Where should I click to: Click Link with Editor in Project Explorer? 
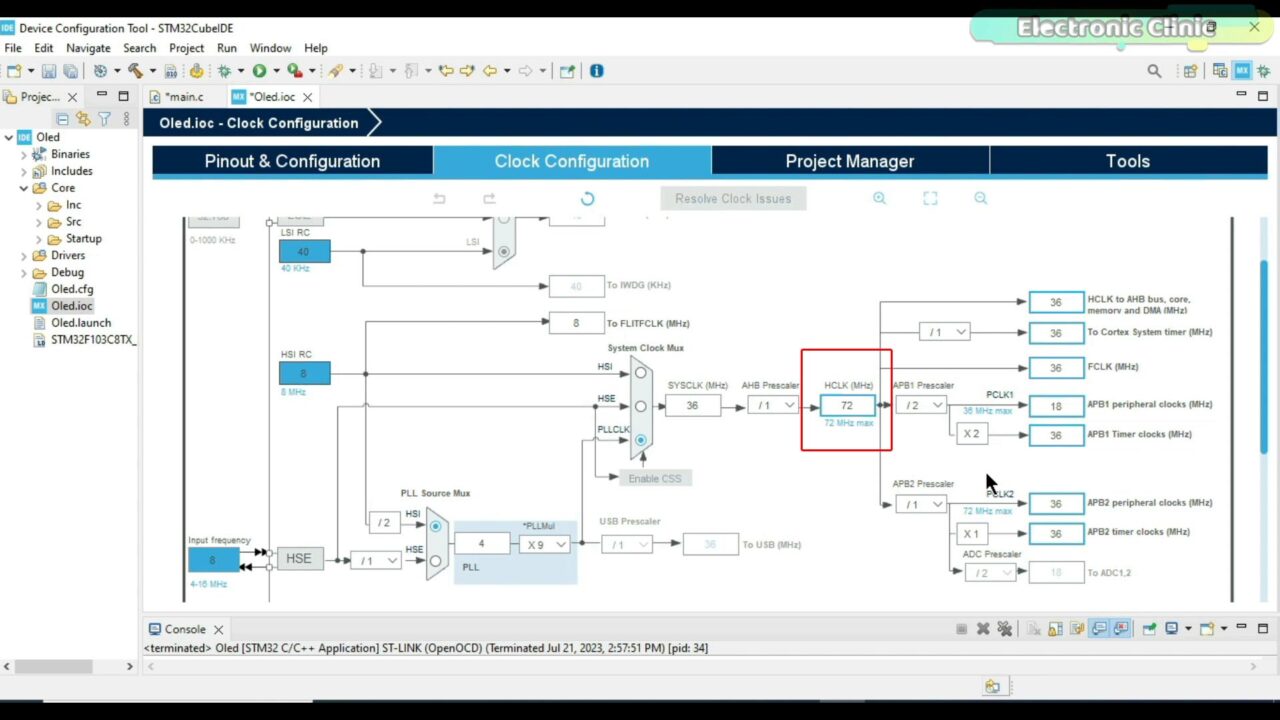pos(83,118)
